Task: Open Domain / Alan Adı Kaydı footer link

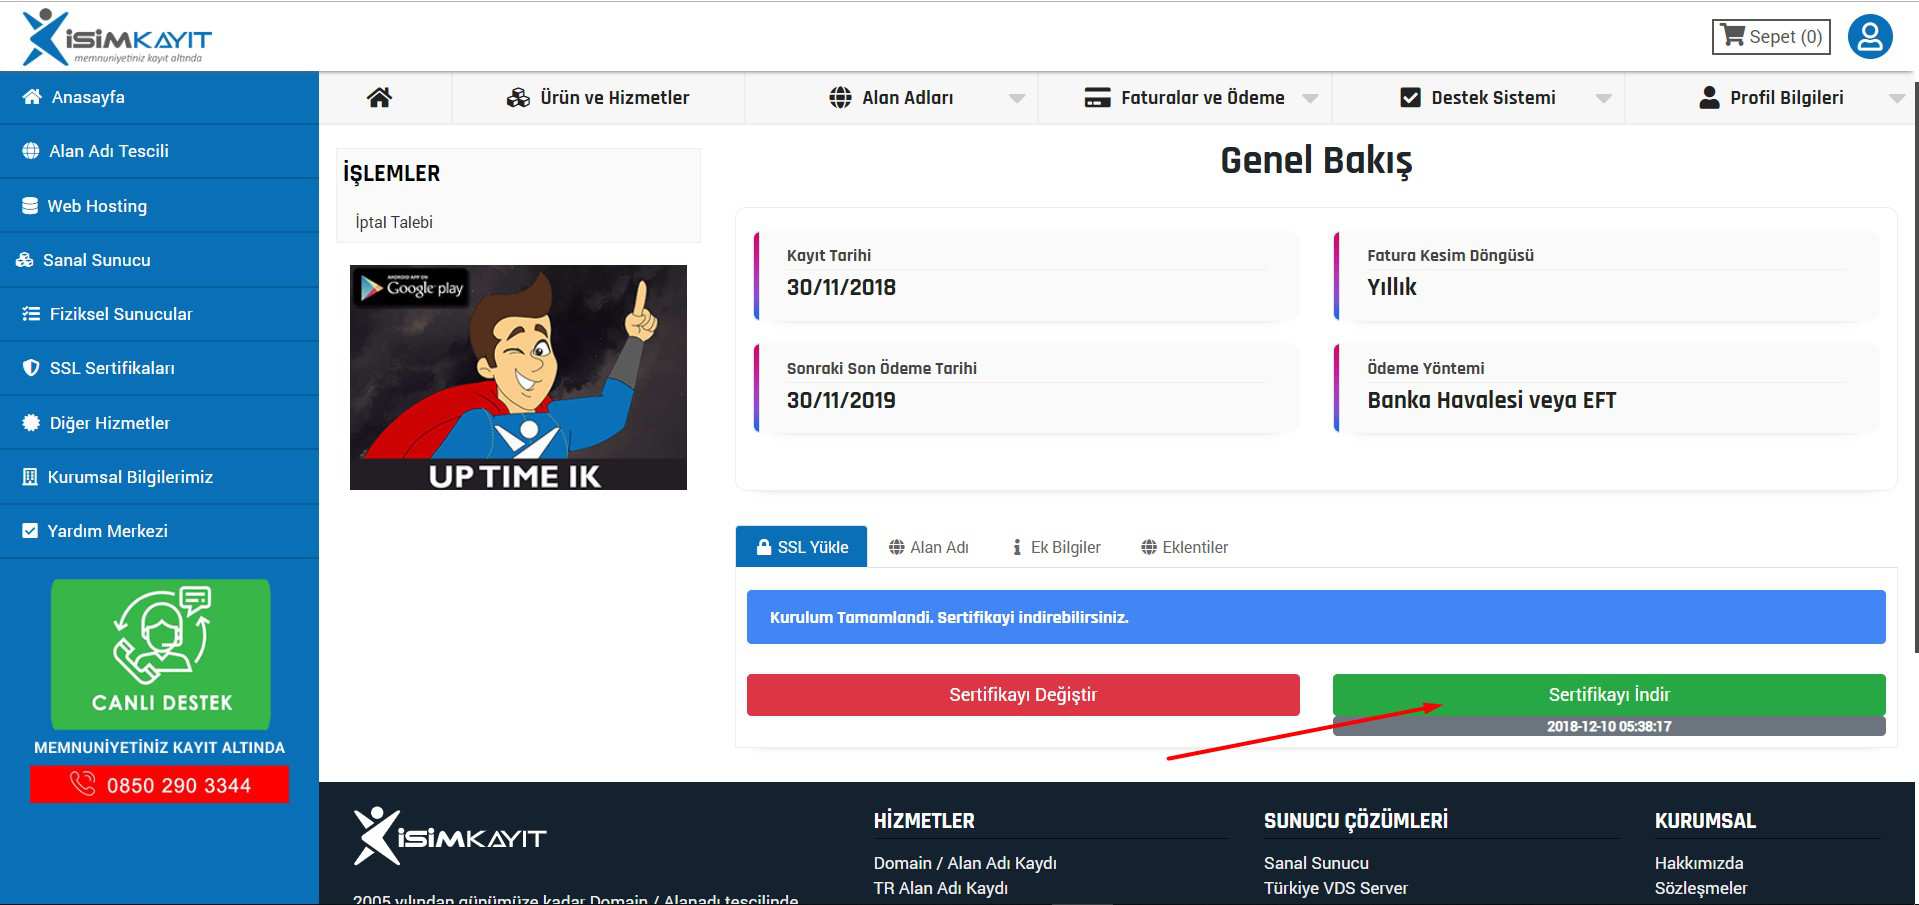Action: tap(965, 863)
